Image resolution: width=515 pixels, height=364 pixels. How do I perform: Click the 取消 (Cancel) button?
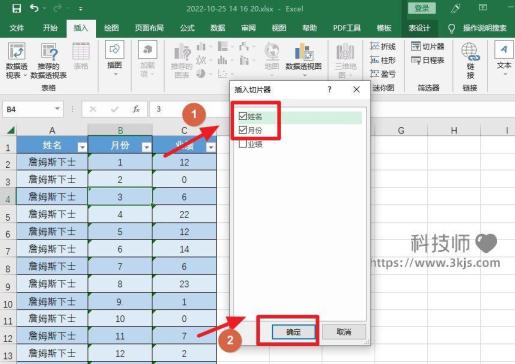(344, 332)
